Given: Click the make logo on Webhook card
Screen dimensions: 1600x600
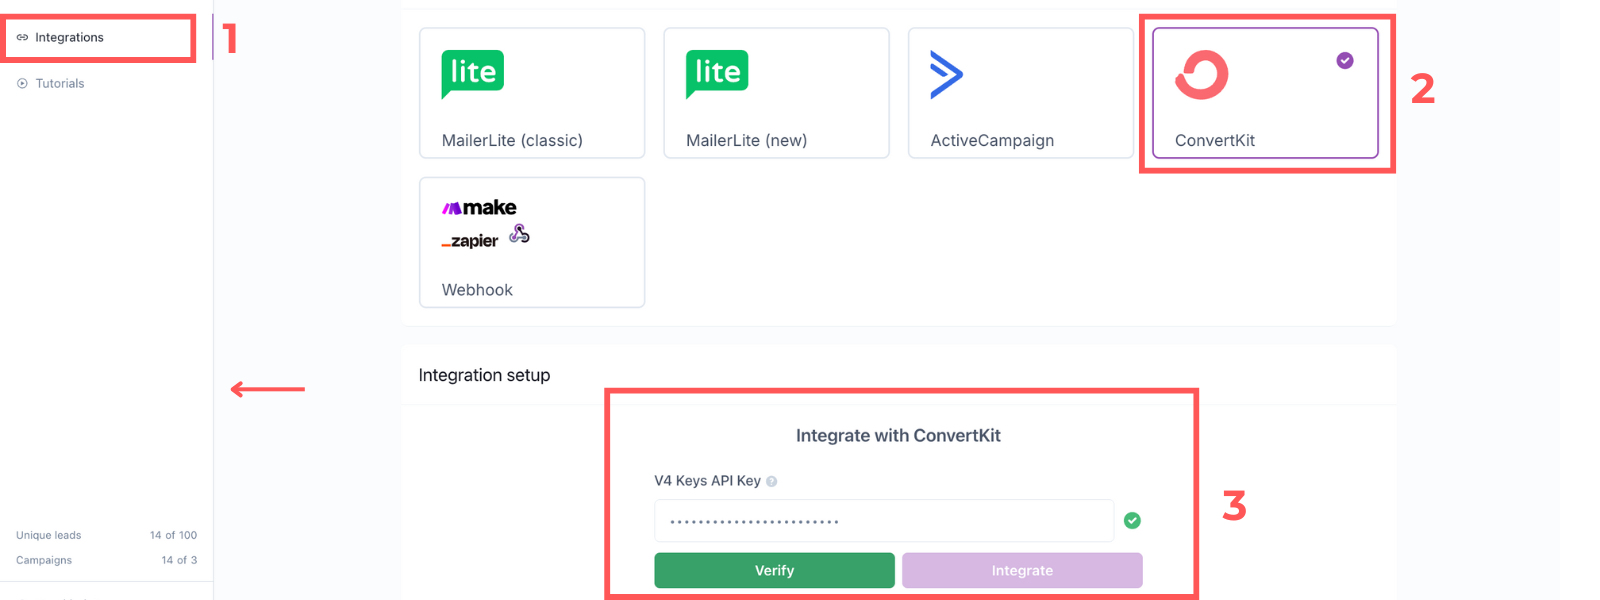Looking at the screenshot, I should pyautogui.click(x=479, y=208).
